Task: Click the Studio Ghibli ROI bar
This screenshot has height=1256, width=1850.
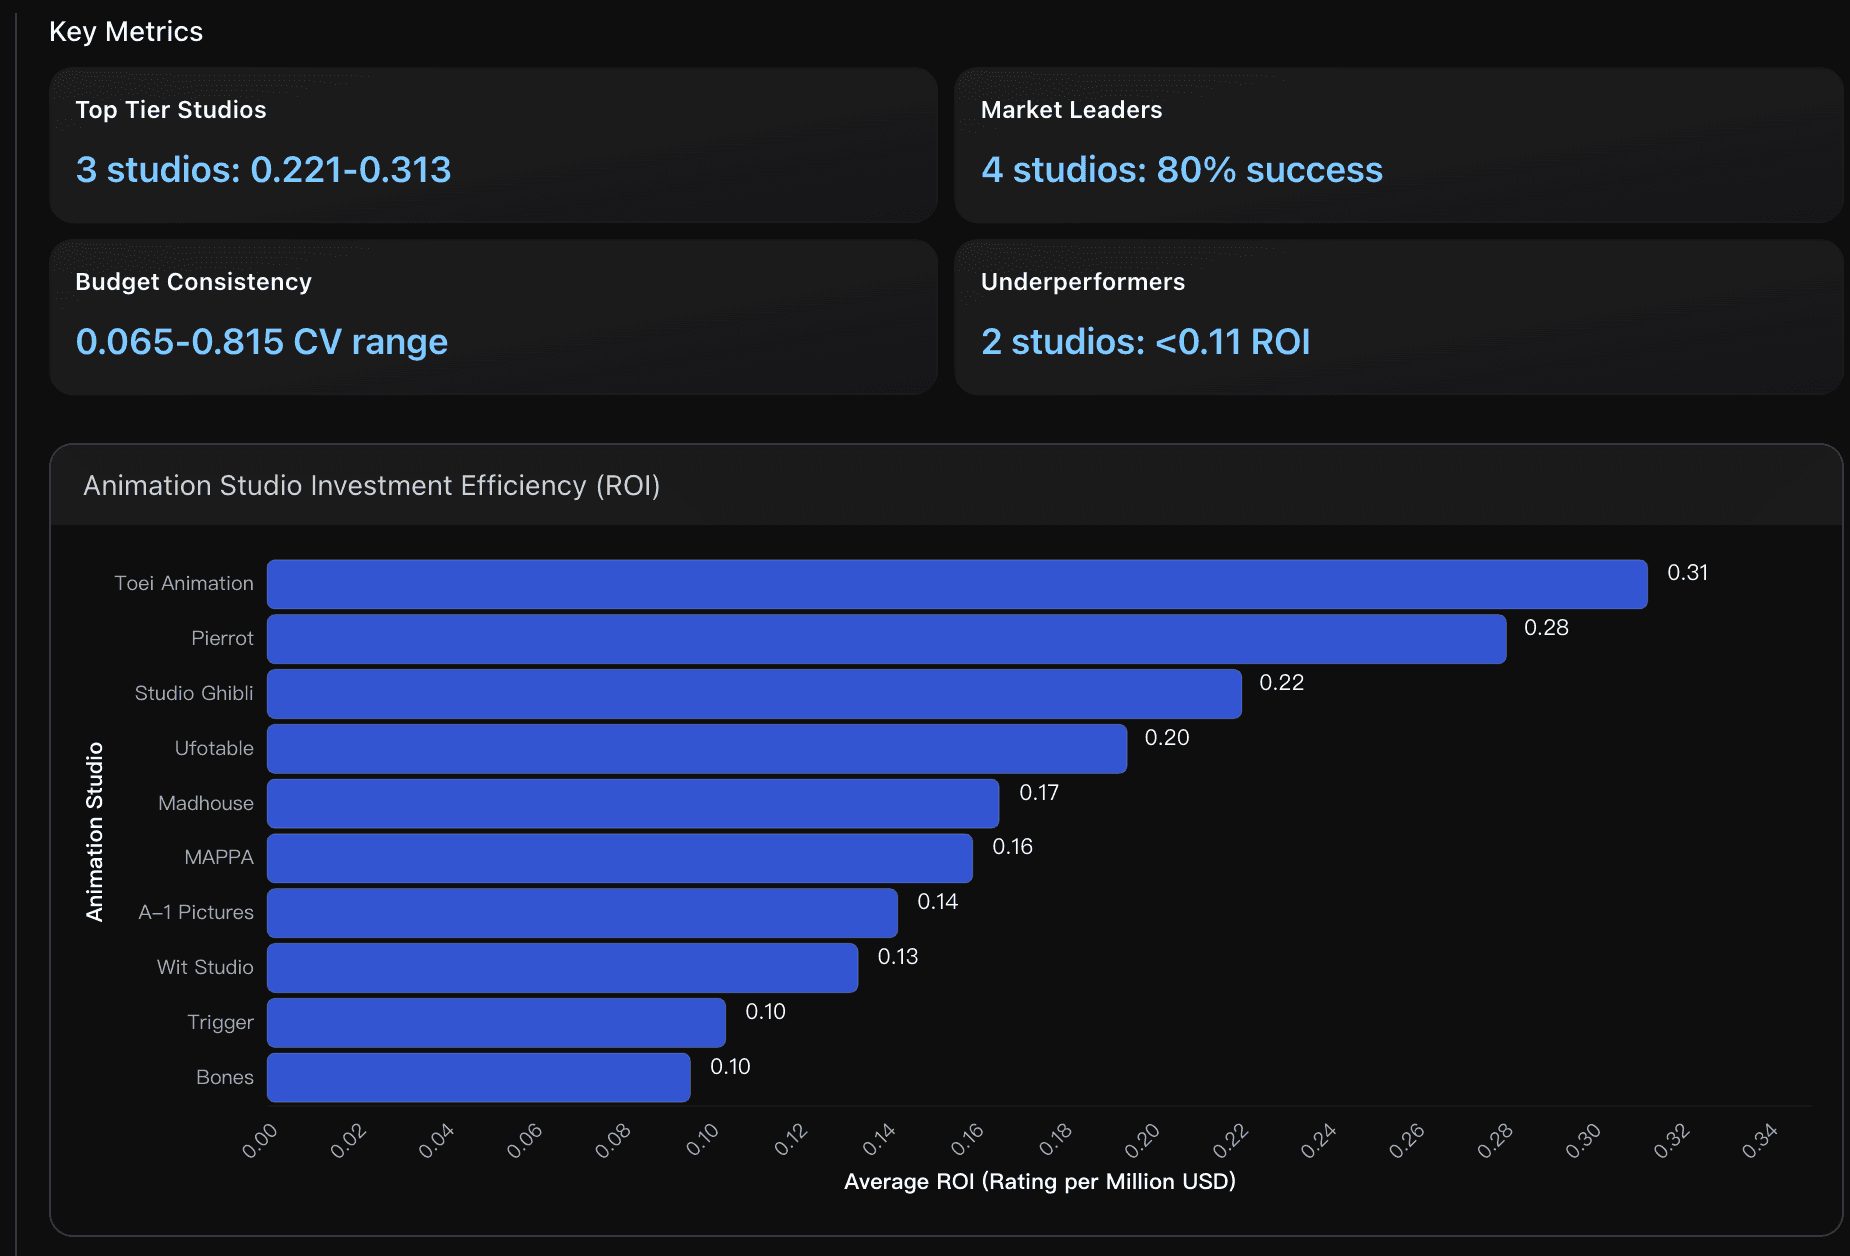Action: [x=754, y=694]
